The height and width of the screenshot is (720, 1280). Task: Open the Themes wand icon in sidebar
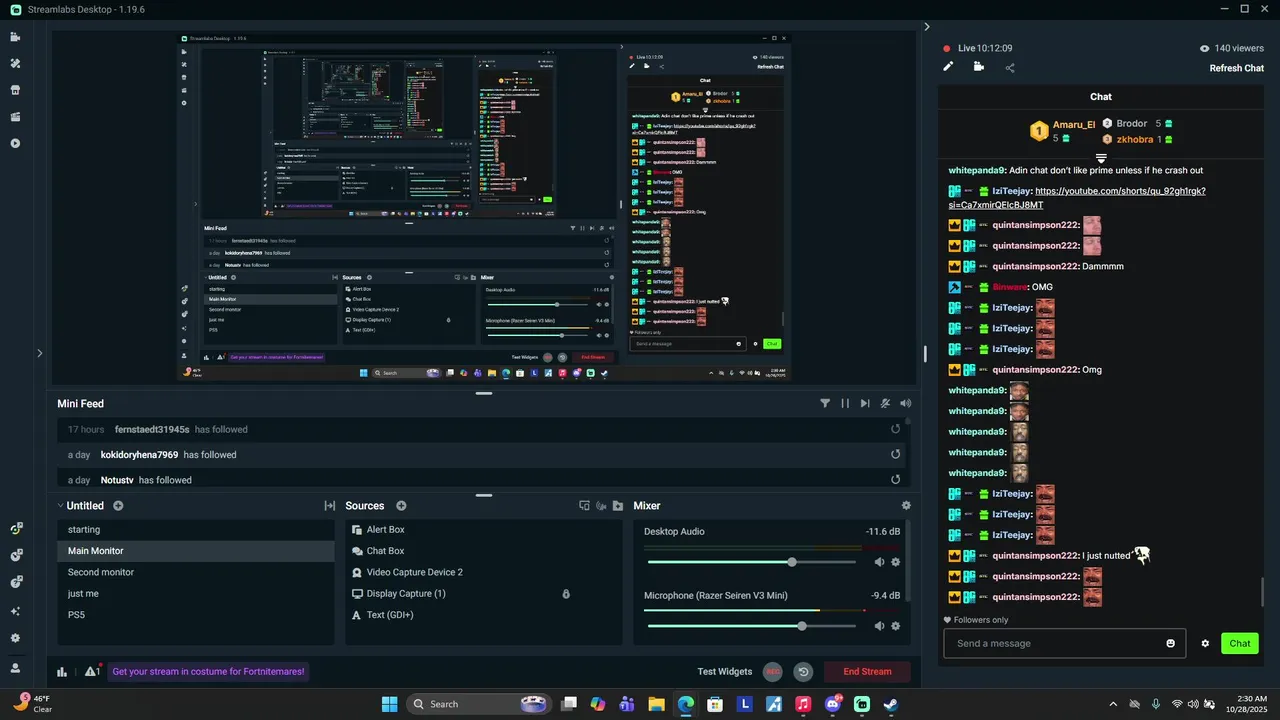(x=15, y=63)
